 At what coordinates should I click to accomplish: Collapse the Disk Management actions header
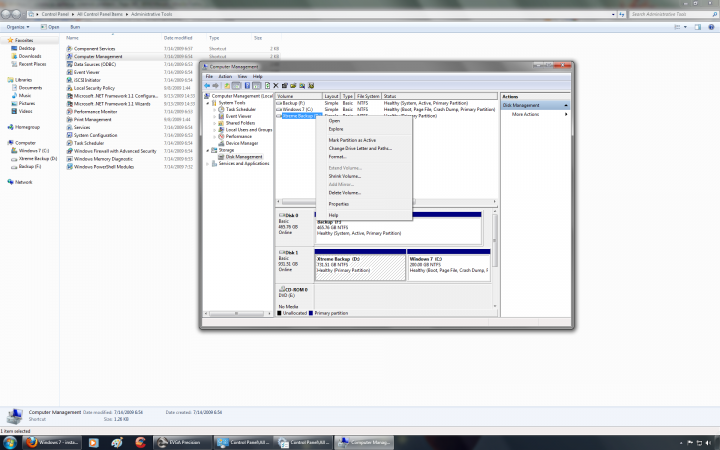566,105
